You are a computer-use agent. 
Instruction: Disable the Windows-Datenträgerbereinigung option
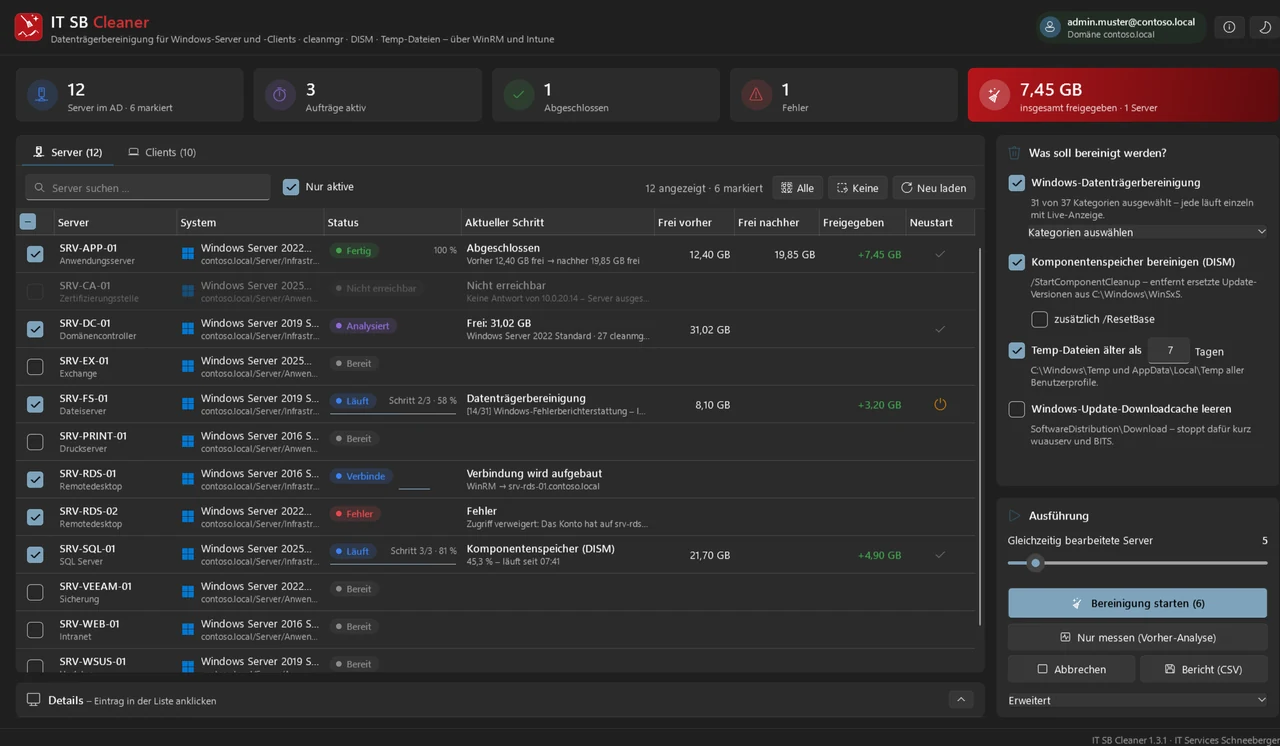1017,183
